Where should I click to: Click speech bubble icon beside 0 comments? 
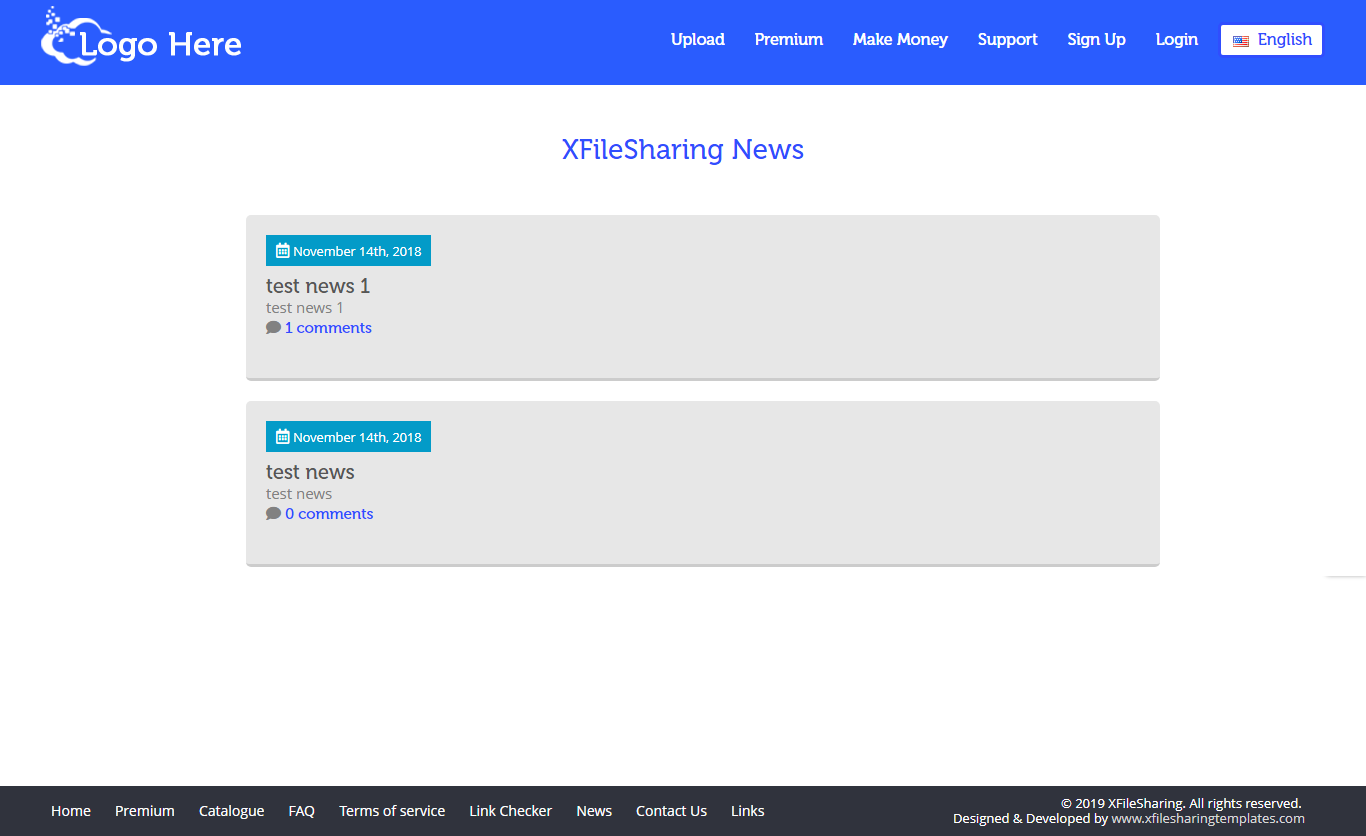(273, 513)
